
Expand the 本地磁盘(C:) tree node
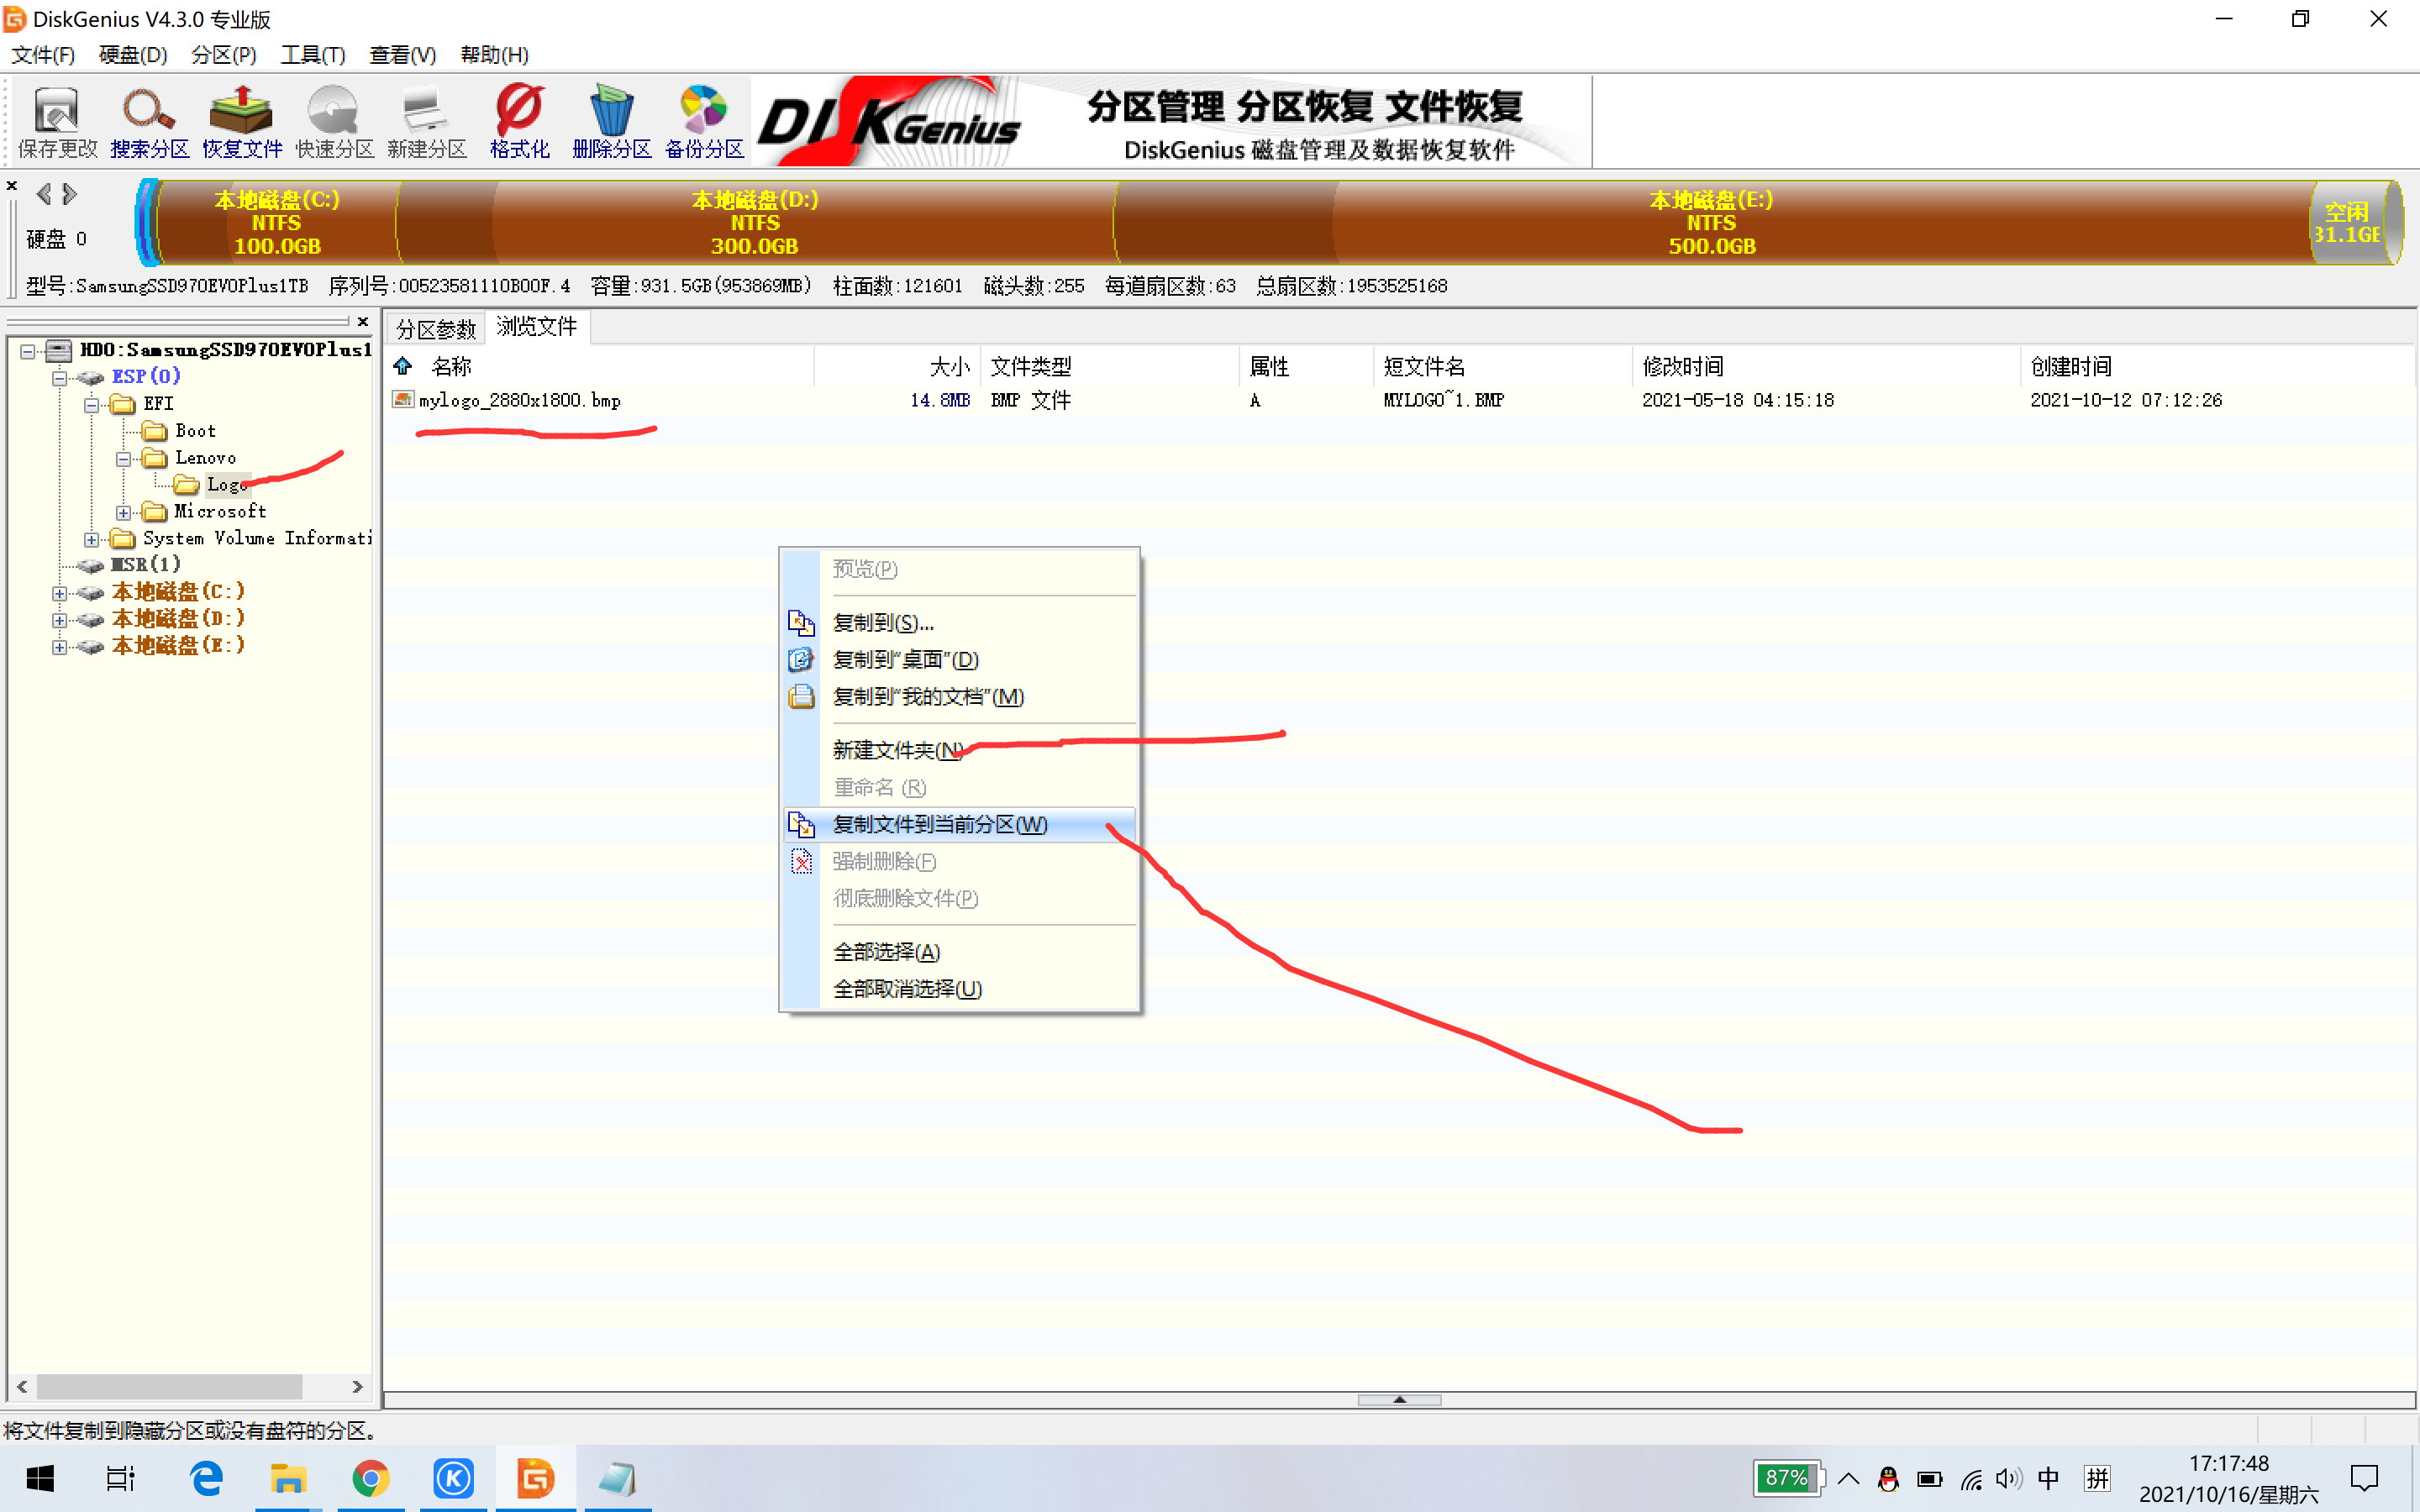tap(60, 593)
